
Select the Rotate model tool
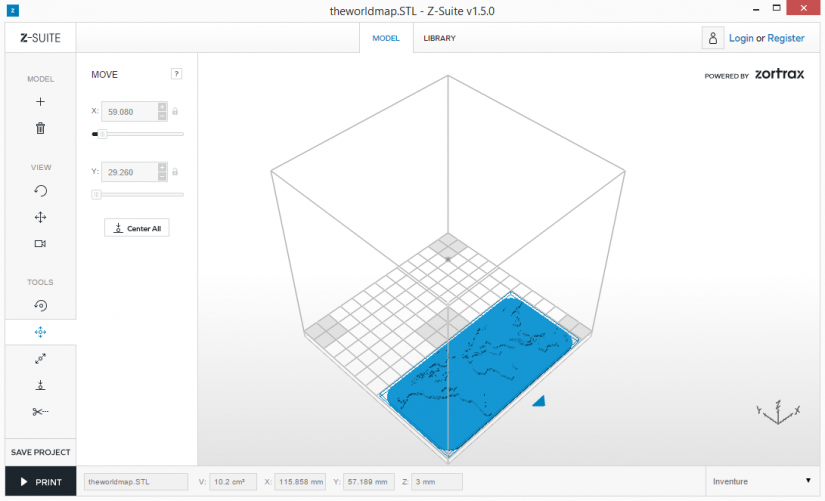pyautogui.click(x=41, y=305)
